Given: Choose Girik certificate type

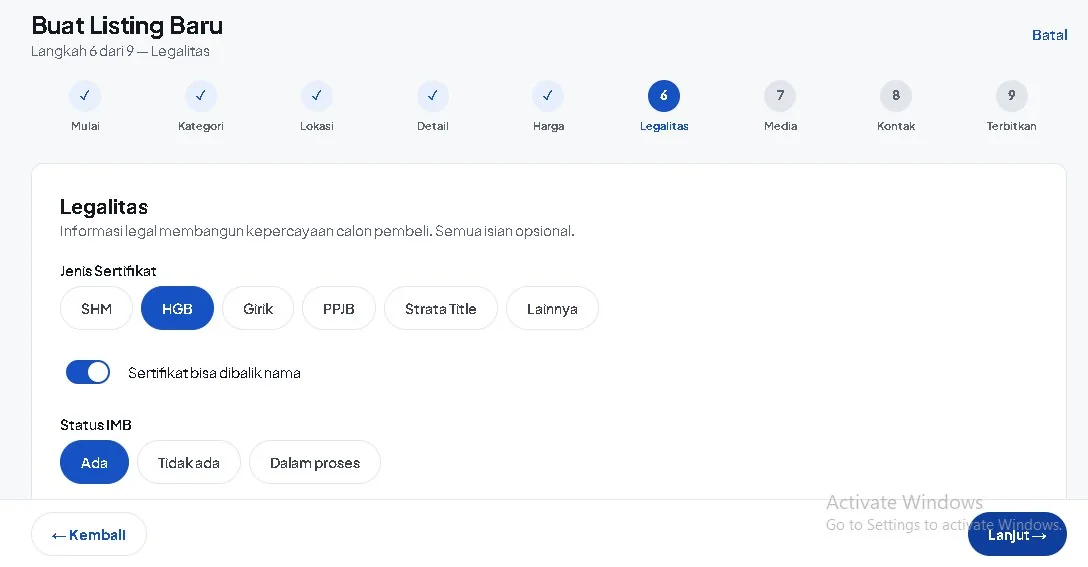Looking at the screenshot, I should (258, 308).
